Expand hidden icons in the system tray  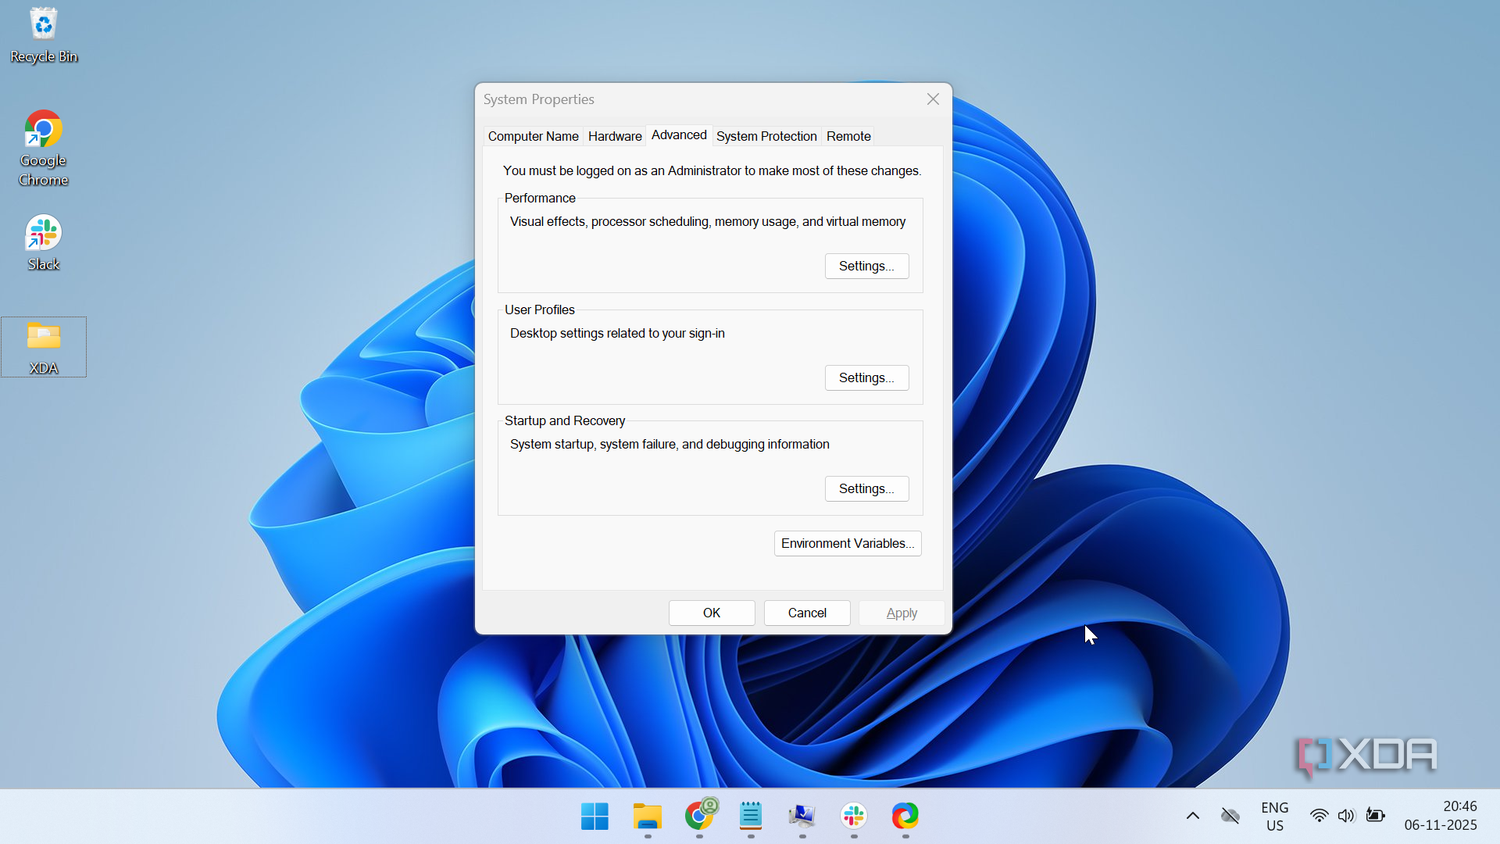click(1192, 815)
